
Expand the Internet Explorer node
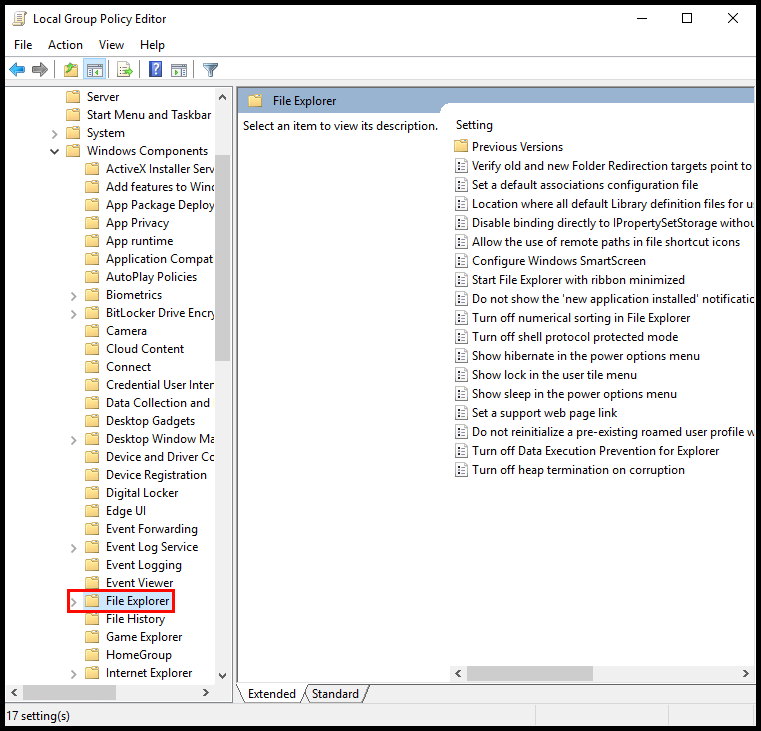point(73,674)
